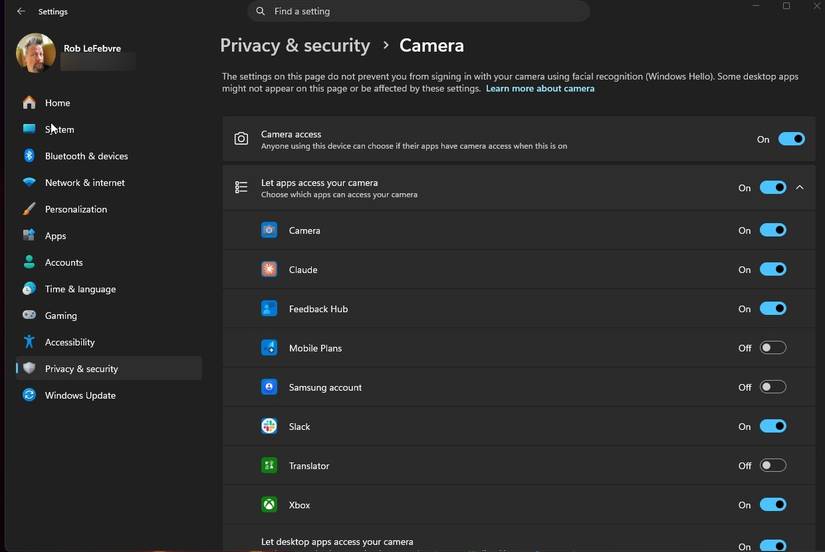Click Rob LeFebvre profile picture
The height and width of the screenshot is (552, 825).
(x=36, y=53)
